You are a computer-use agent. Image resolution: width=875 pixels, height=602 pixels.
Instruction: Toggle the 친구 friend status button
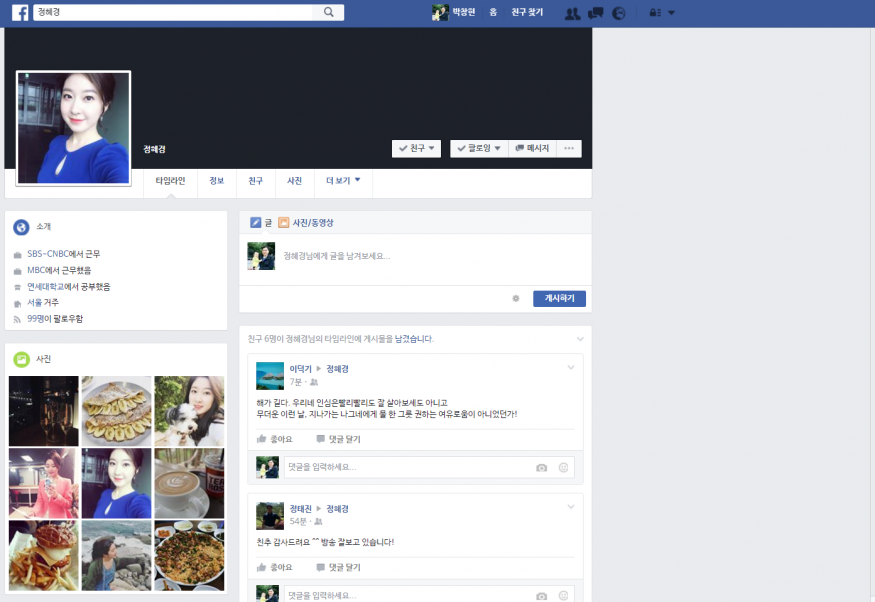416,149
